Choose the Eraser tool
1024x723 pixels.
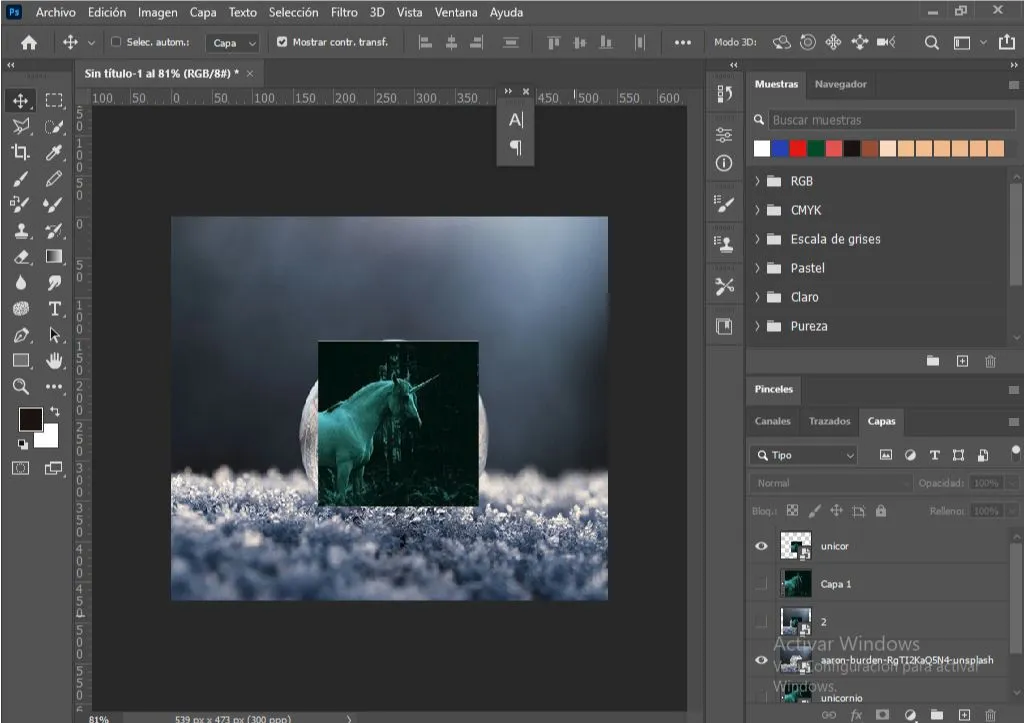coord(20,256)
